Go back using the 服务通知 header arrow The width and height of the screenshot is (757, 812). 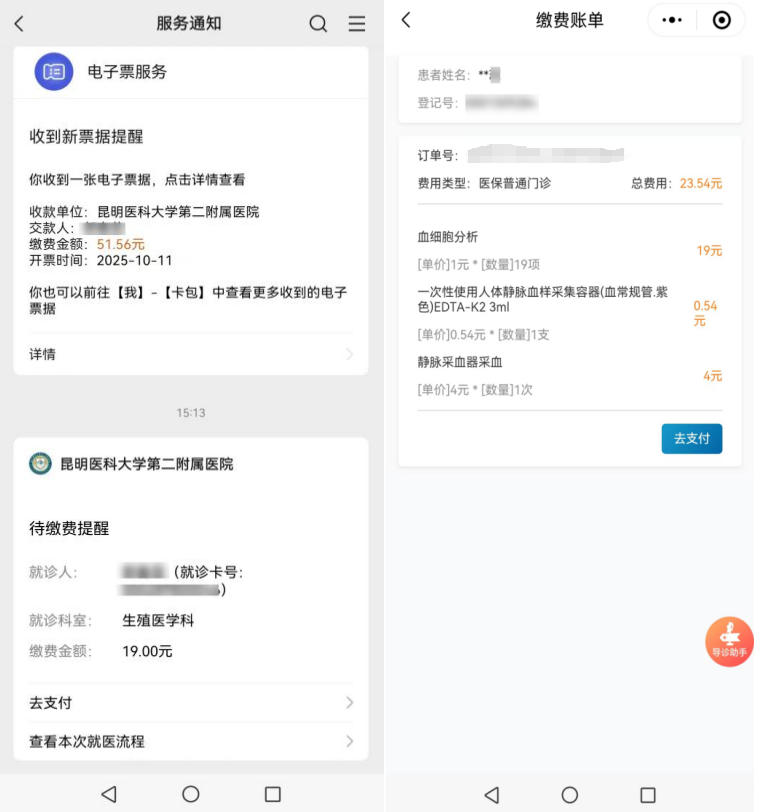(19, 24)
